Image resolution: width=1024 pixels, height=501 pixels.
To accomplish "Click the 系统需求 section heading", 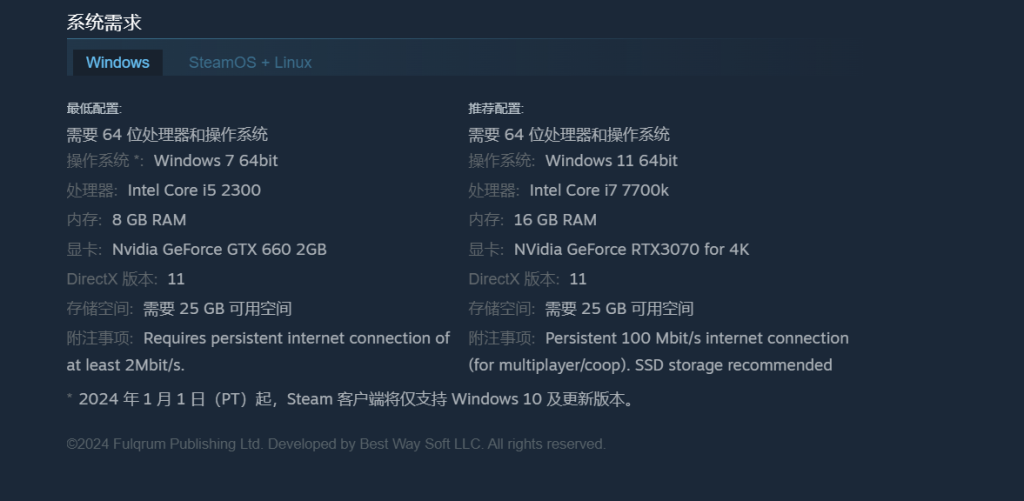I will tap(104, 23).
